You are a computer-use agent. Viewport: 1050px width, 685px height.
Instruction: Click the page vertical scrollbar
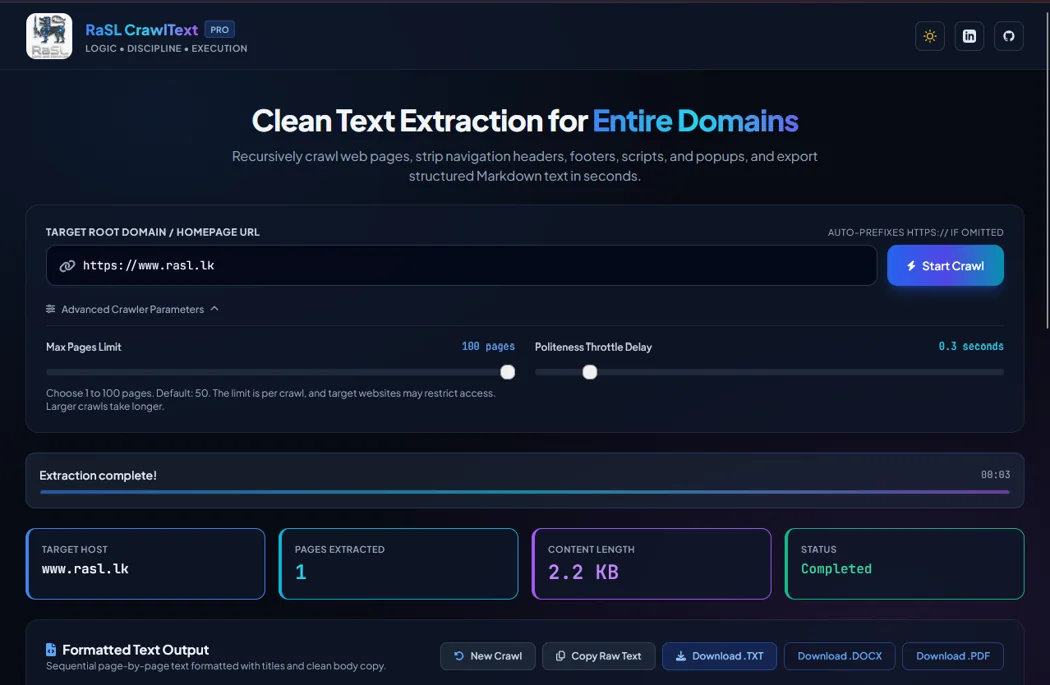tap(1047, 171)
